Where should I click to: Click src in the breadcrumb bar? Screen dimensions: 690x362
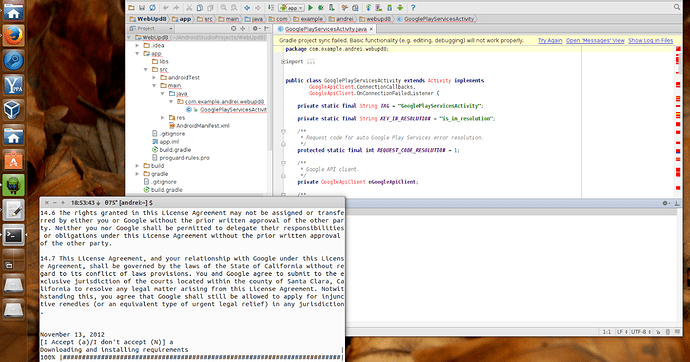tap(205, 19)
